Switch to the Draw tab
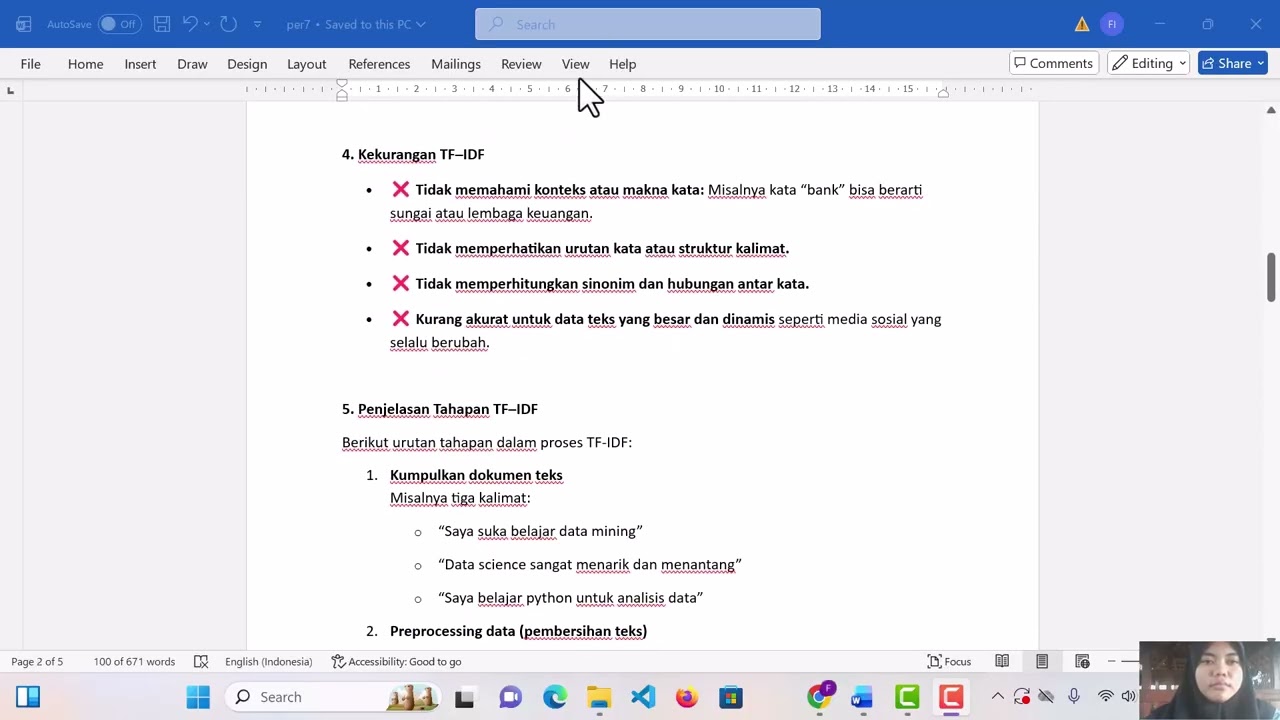This screenshot has width=1280, height=720. (x=192, y=64)
